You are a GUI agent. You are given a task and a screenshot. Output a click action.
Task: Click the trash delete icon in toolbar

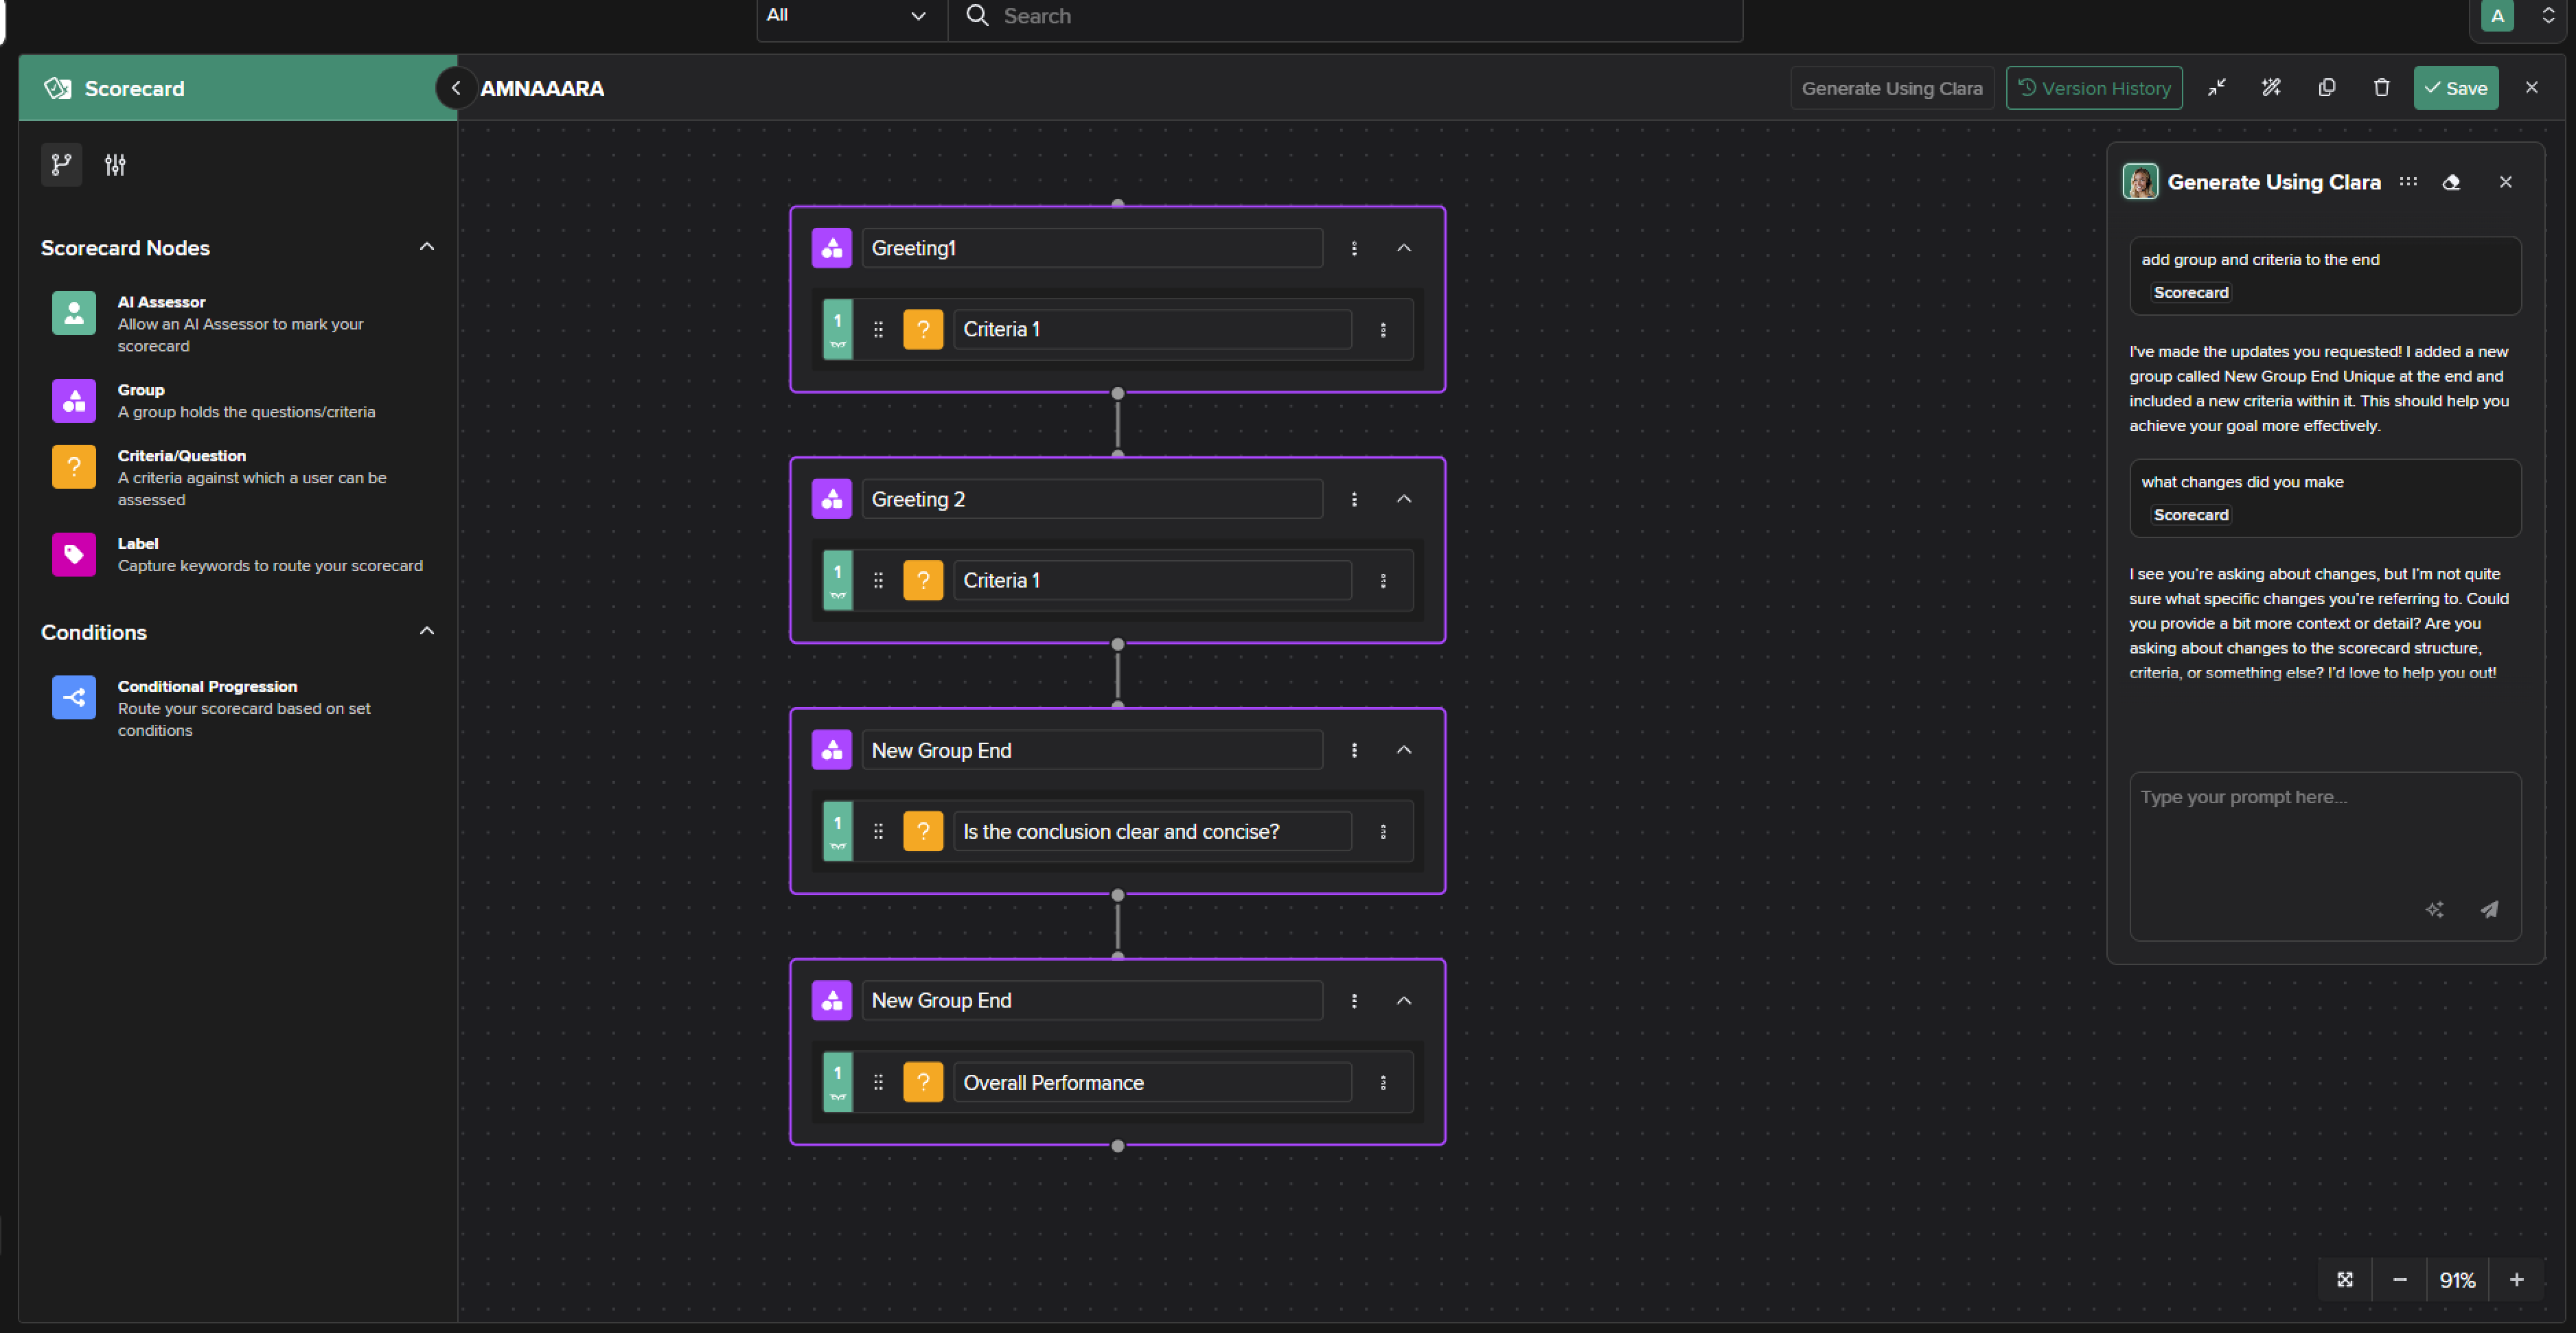pyautogui.click(x=2382, y=88)
